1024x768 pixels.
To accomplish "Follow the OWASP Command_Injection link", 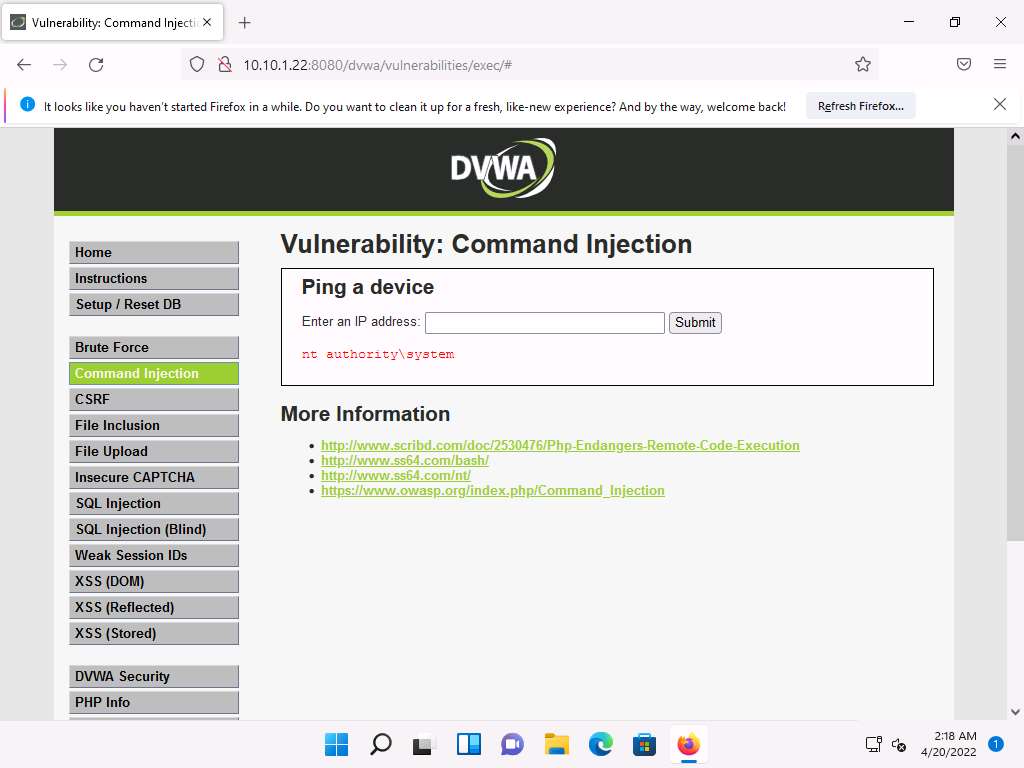I will (492, 491).
